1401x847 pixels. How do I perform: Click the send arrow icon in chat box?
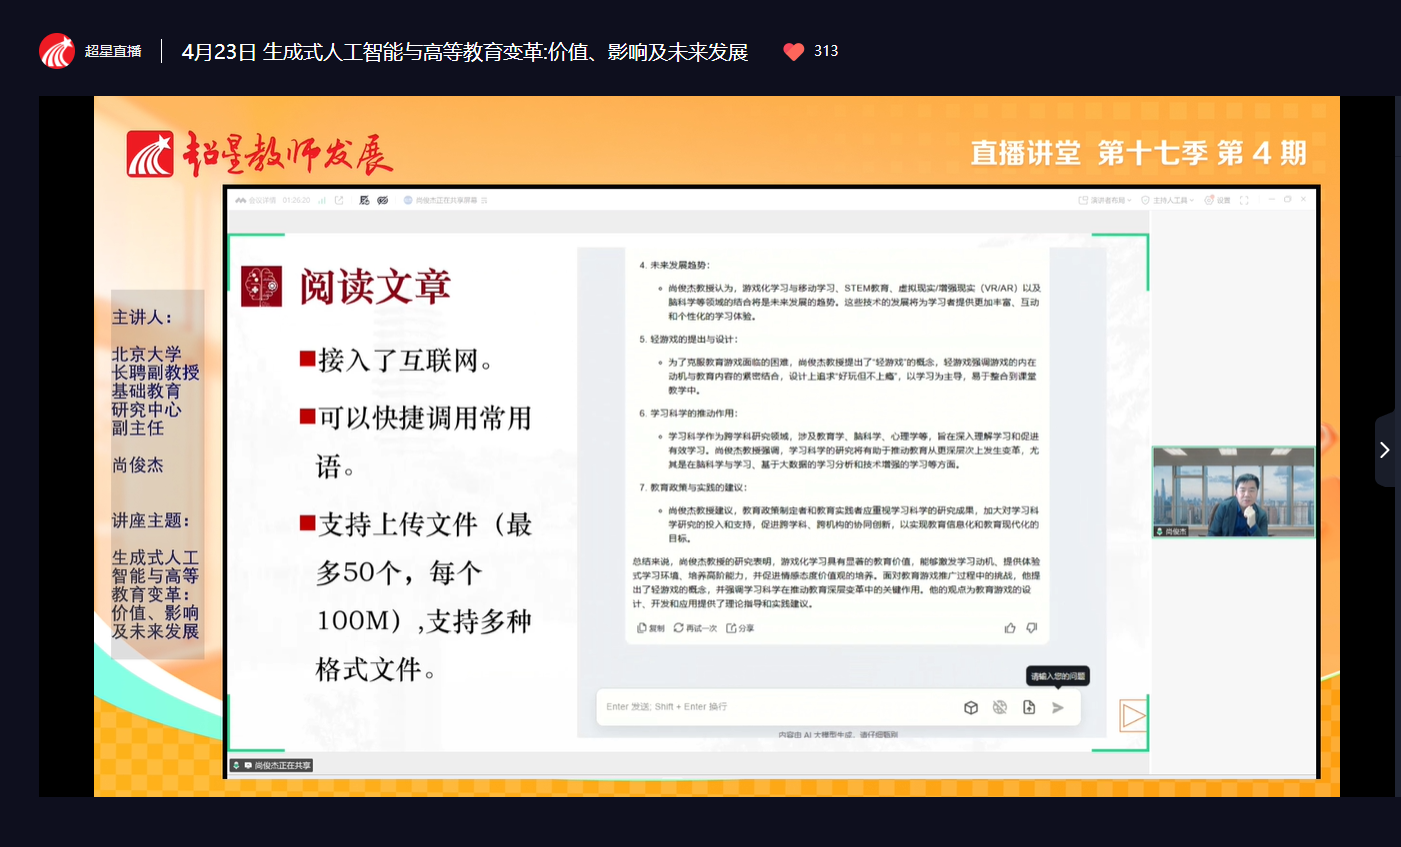tap(1058, 708)
